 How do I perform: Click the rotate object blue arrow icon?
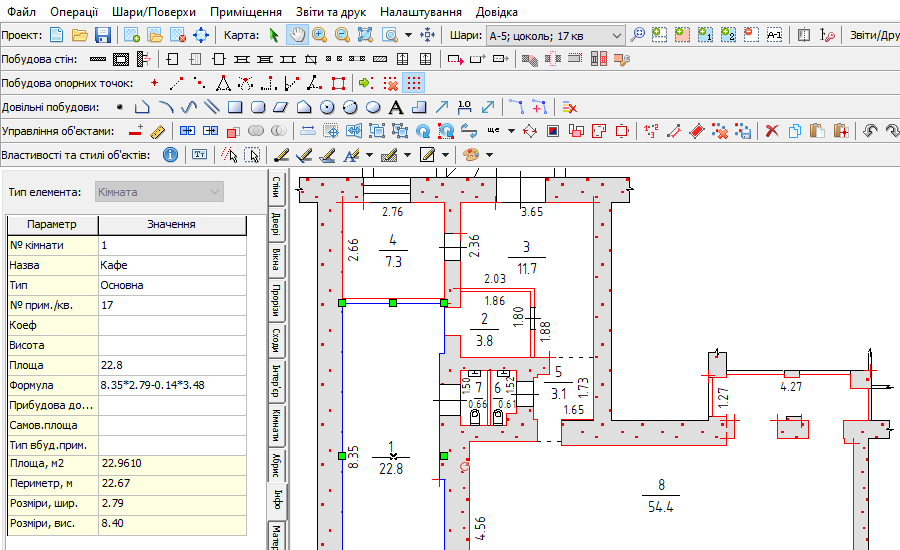point(423,131)
